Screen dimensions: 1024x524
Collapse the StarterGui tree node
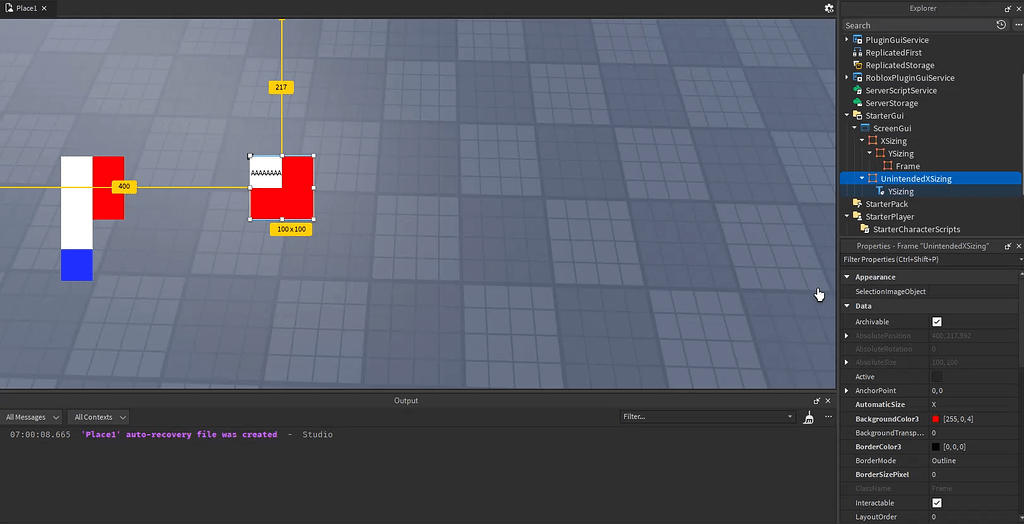point(847,116)
